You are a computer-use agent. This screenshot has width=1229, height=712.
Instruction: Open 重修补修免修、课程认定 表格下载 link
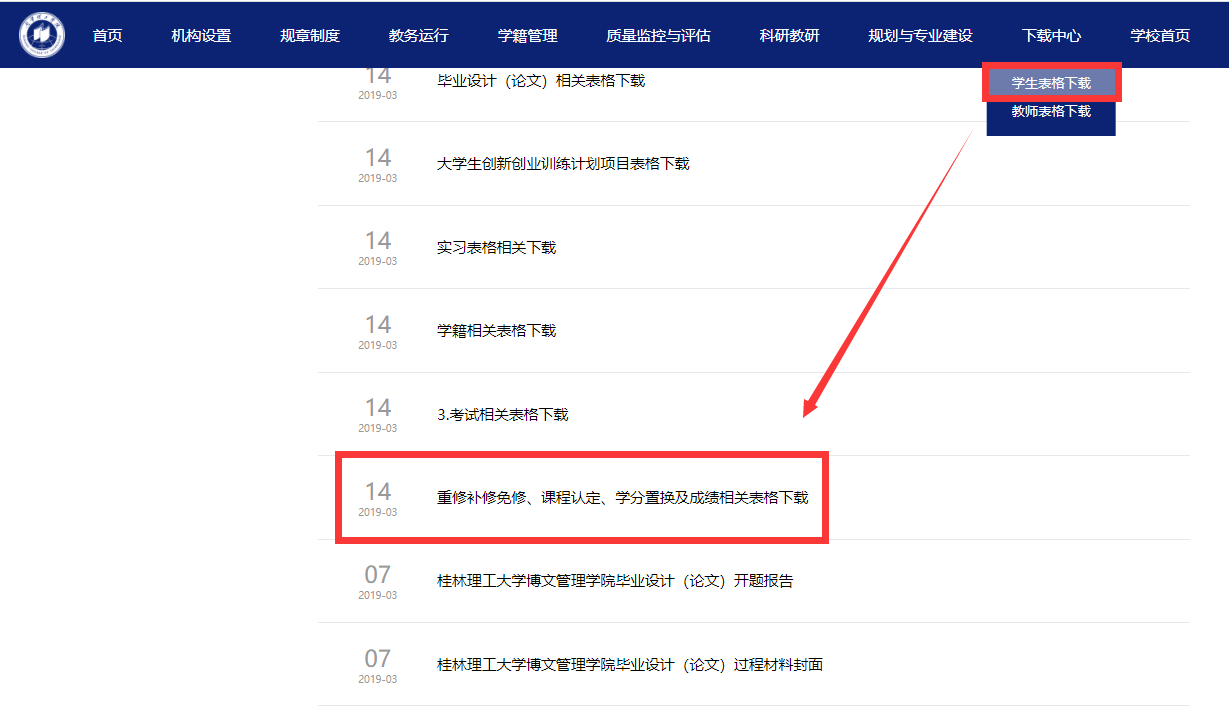622,497
